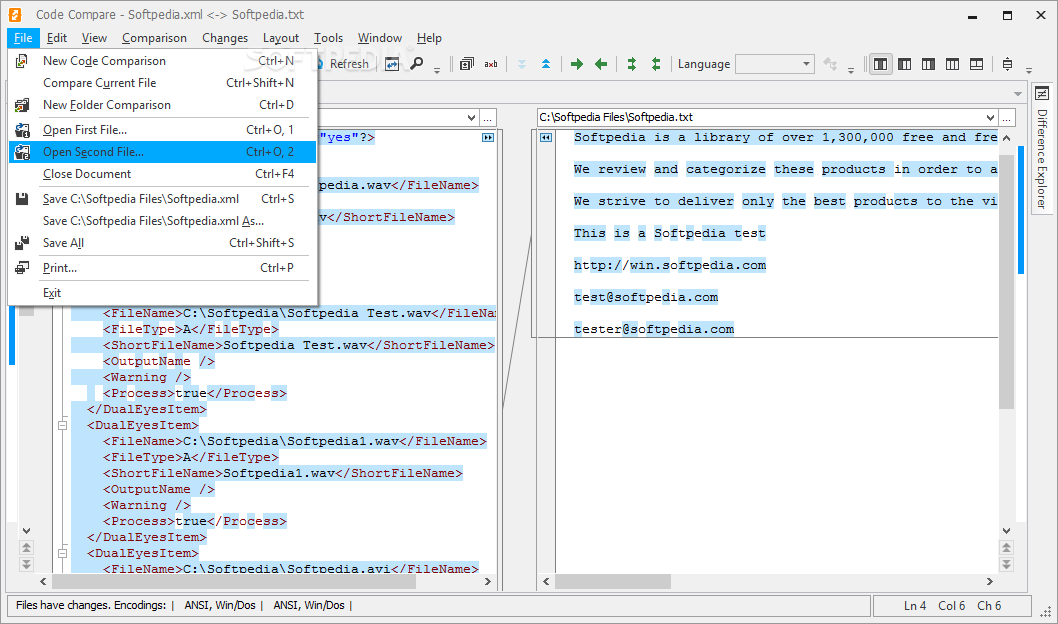The width and height of the screenshot is (1058, 624).
Task: Click the a×b toolbar icon
Action: 491,64
